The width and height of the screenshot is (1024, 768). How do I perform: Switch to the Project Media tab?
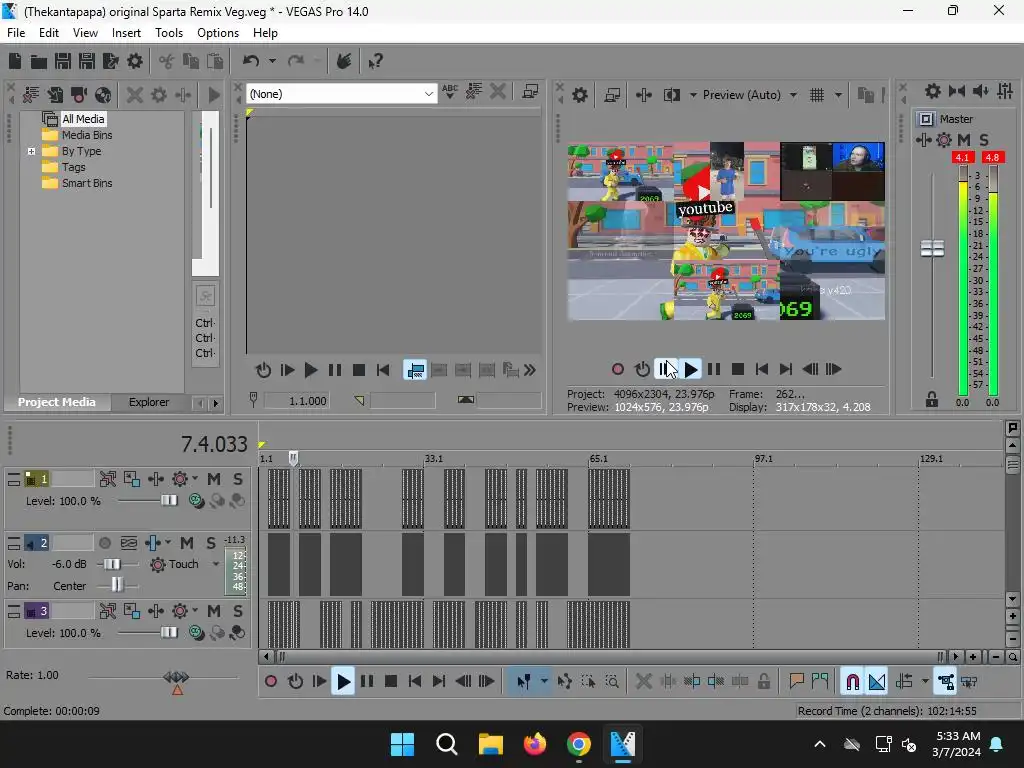coord(57,402)
